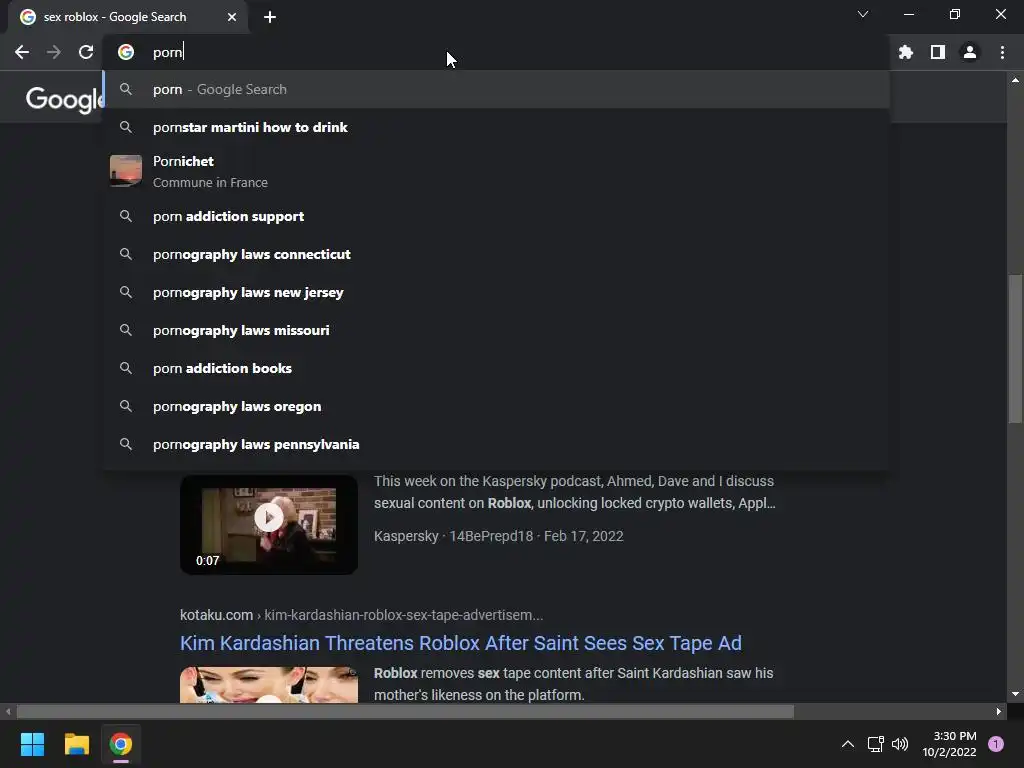Image resolution: width=1024 pixels, height=768 pixels.
Task: Open the Extensions puzzle-piece icon
Action: [906, 52]
